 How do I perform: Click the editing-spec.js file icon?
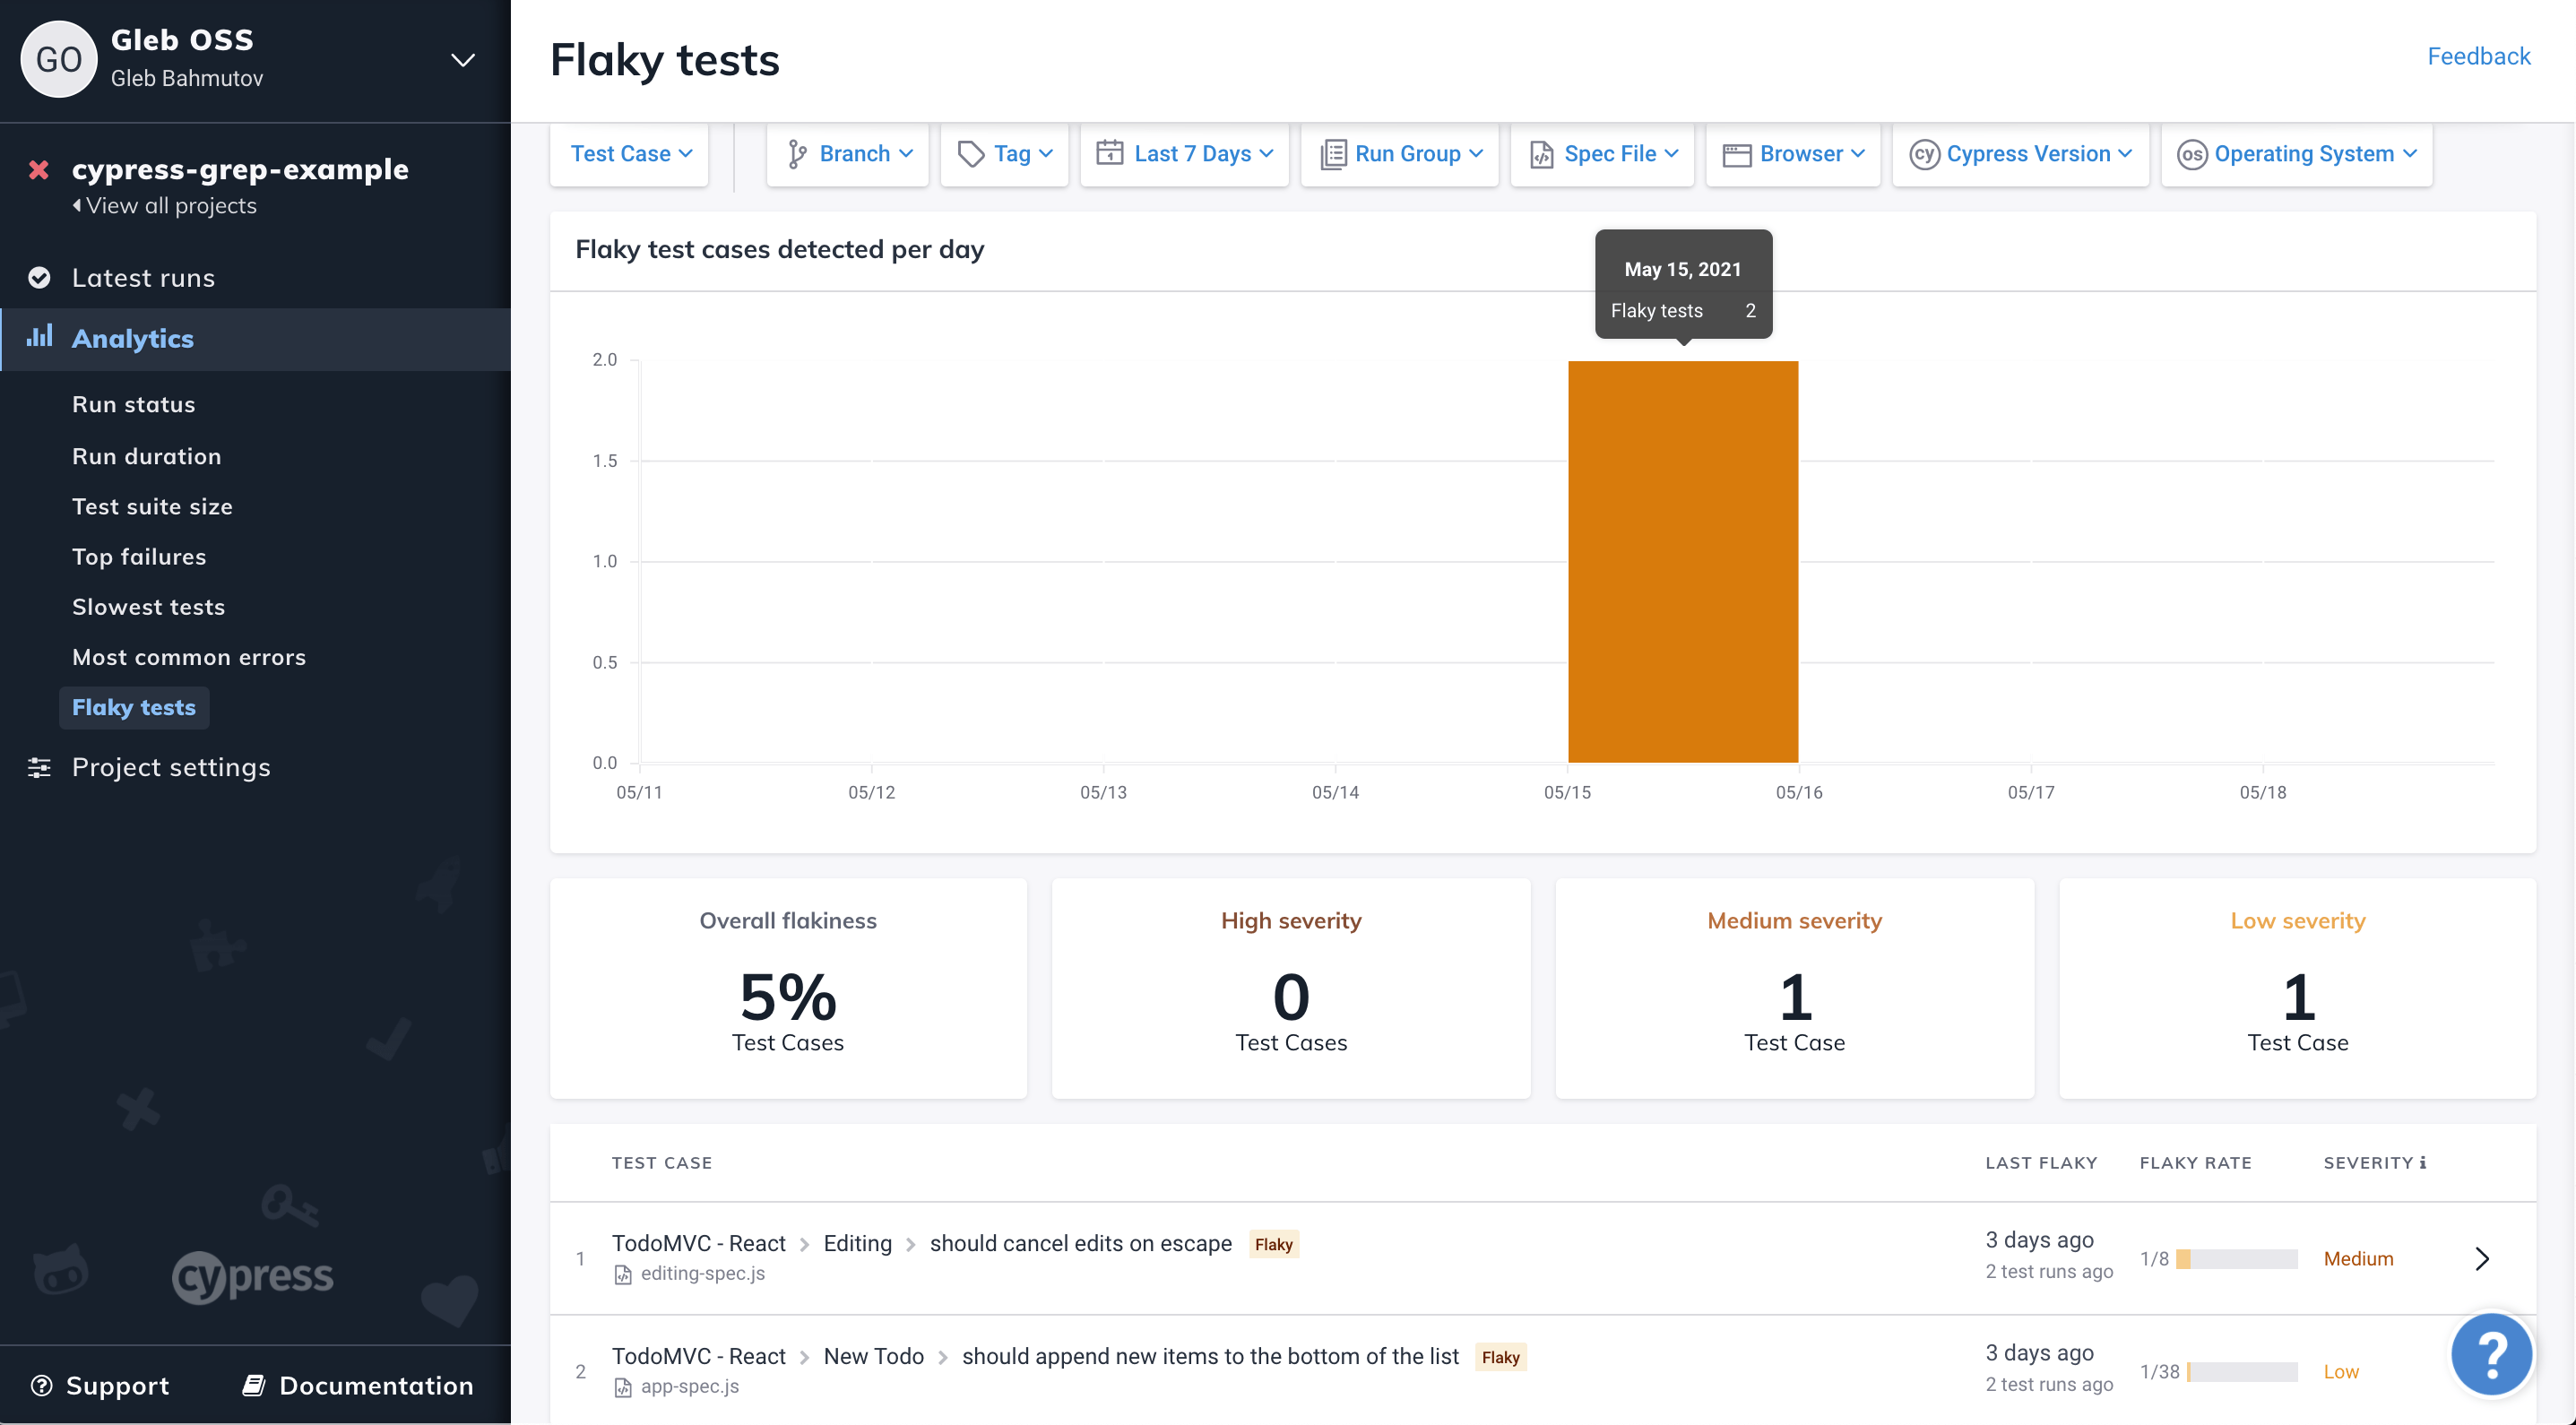(x=622, y=1274)
